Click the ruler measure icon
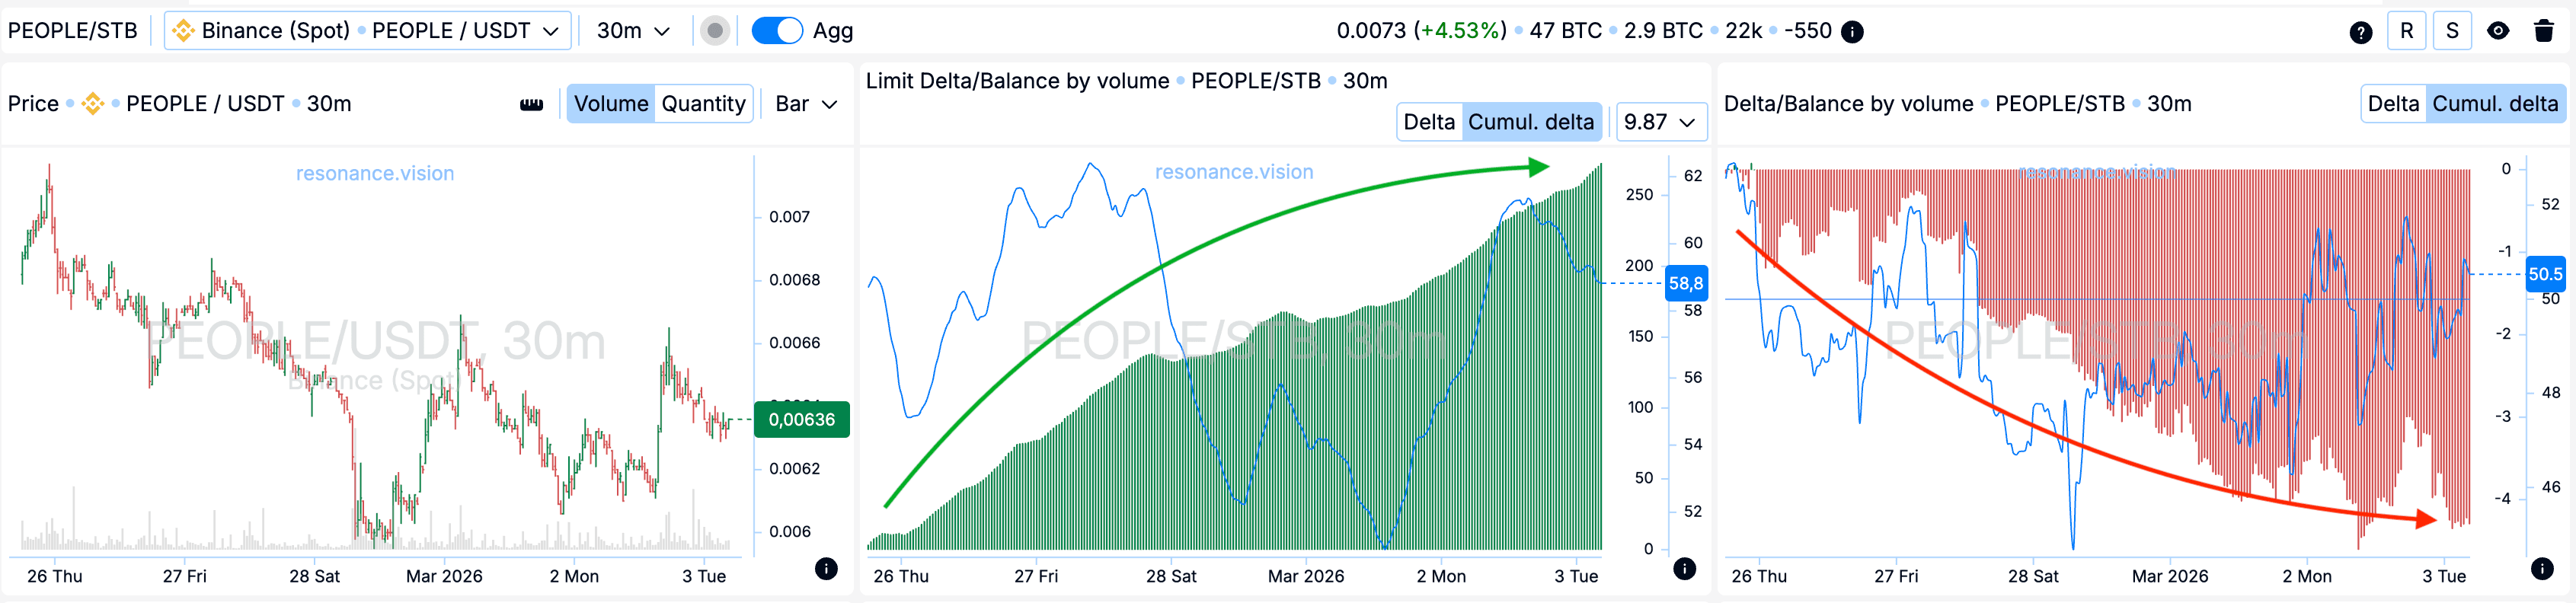 point(532,104)
